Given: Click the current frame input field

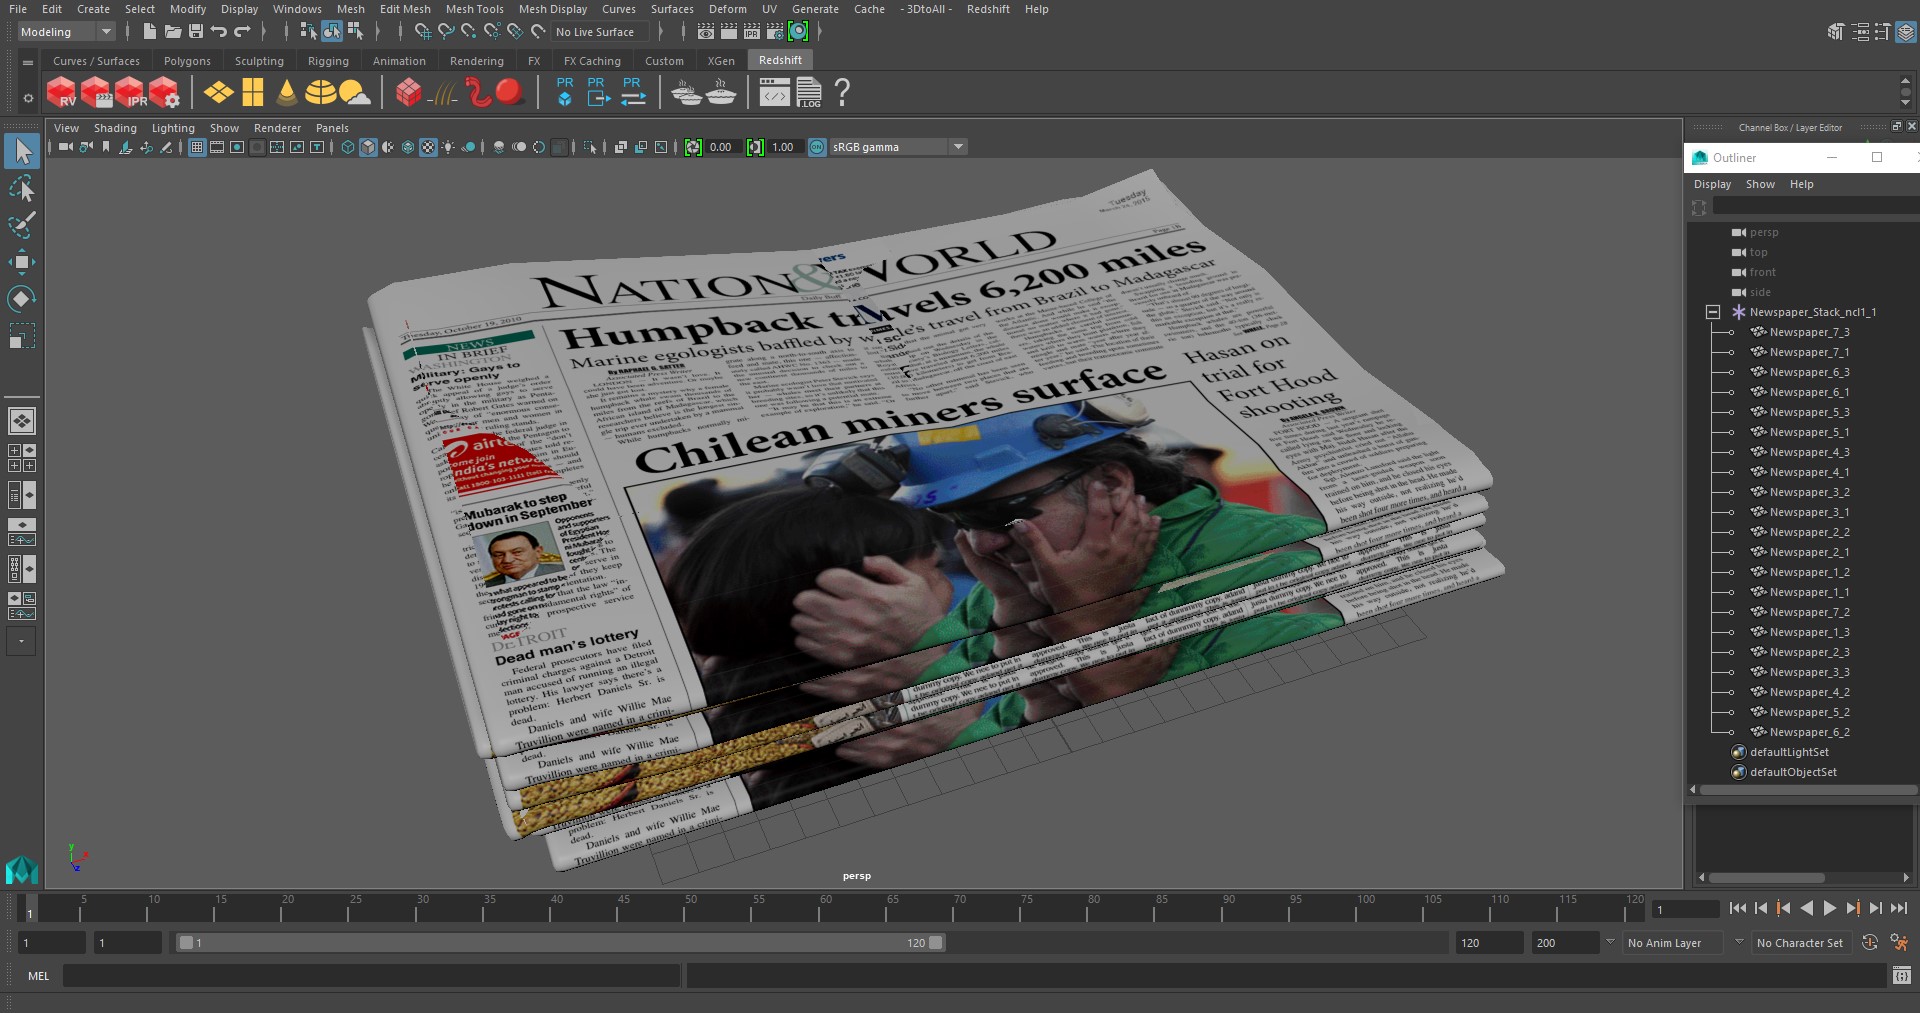Looking at the screenshot, I should [x=1685, y=909].
